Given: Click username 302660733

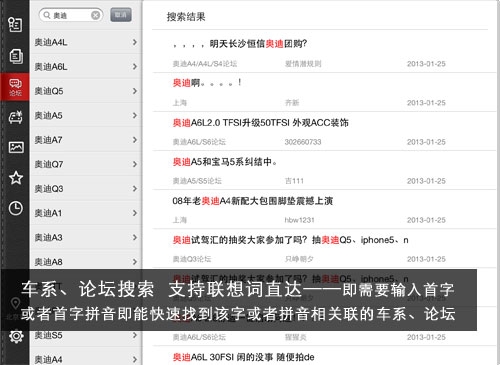Looking at the screenshot, I should click(303, 142).
